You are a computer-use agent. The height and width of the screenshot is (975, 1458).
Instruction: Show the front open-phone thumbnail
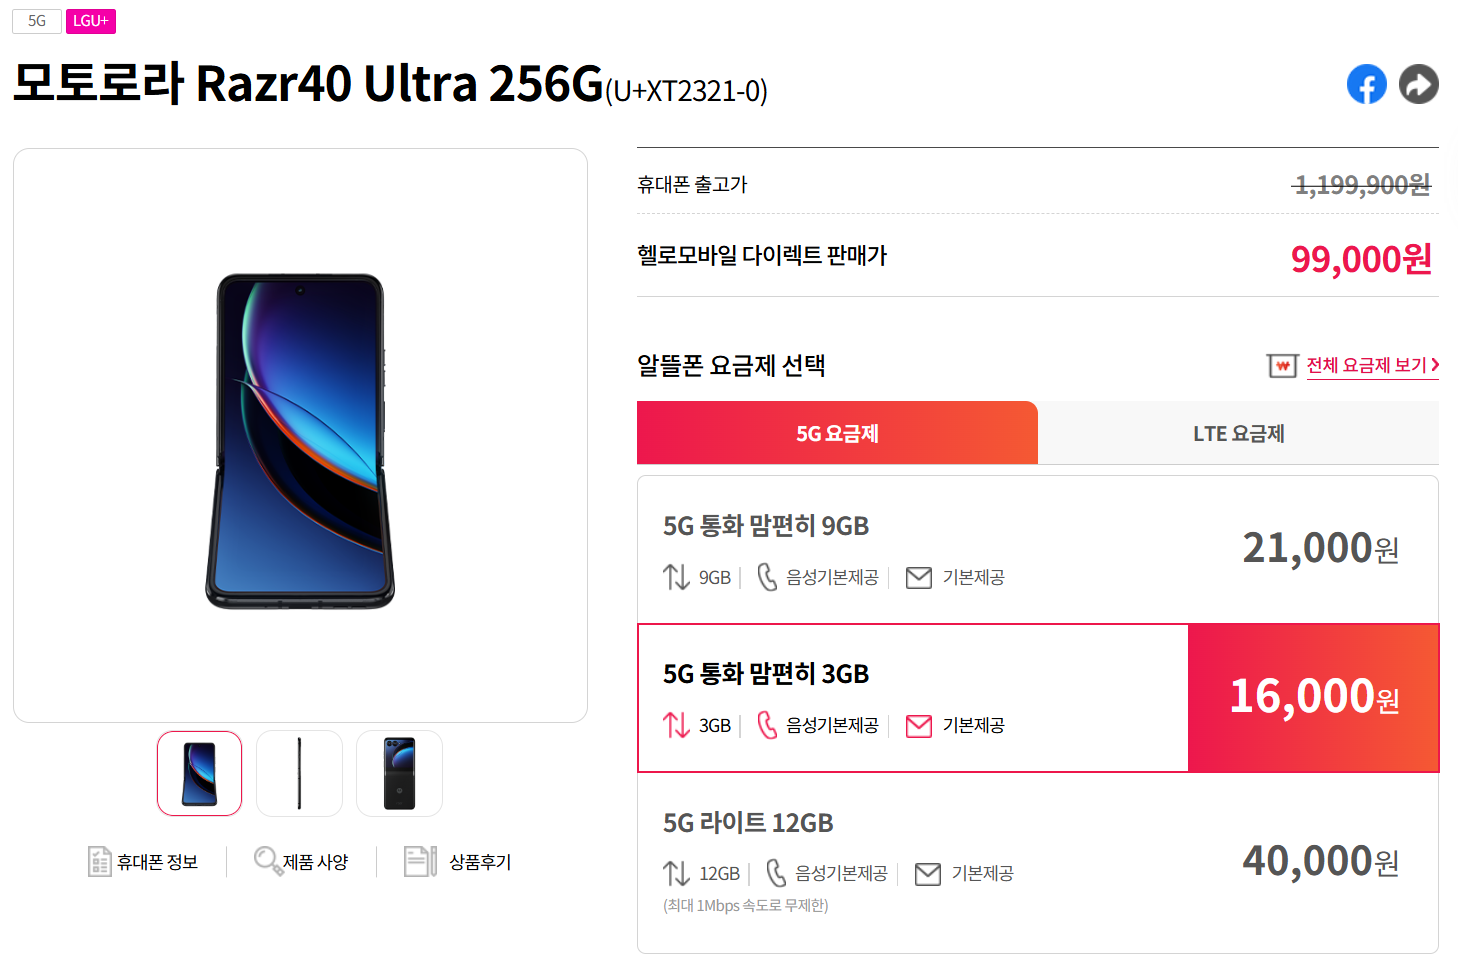(199, 773)
